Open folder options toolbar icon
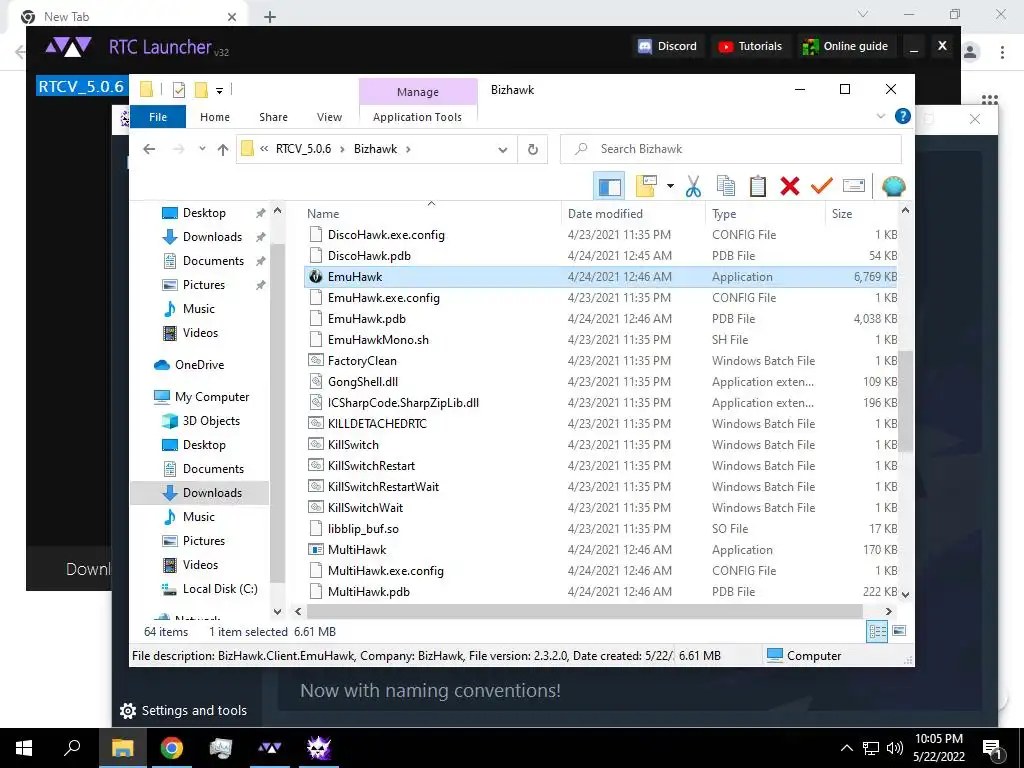Image resolution: width=1024 pixels, height=768 pixels. pos(646,187)
